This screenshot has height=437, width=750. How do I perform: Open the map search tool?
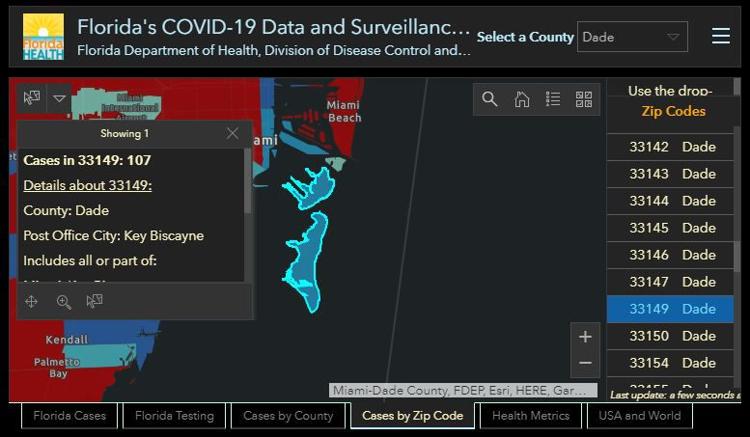[489, 99]
